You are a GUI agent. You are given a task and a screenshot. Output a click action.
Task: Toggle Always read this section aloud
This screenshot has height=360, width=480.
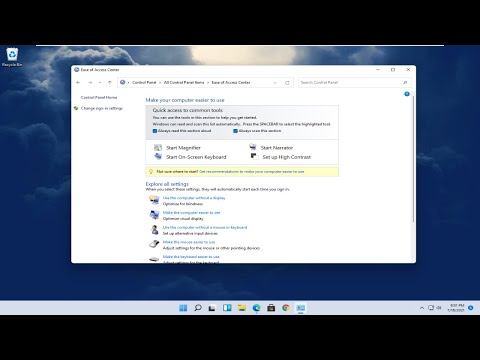(155, 131)
